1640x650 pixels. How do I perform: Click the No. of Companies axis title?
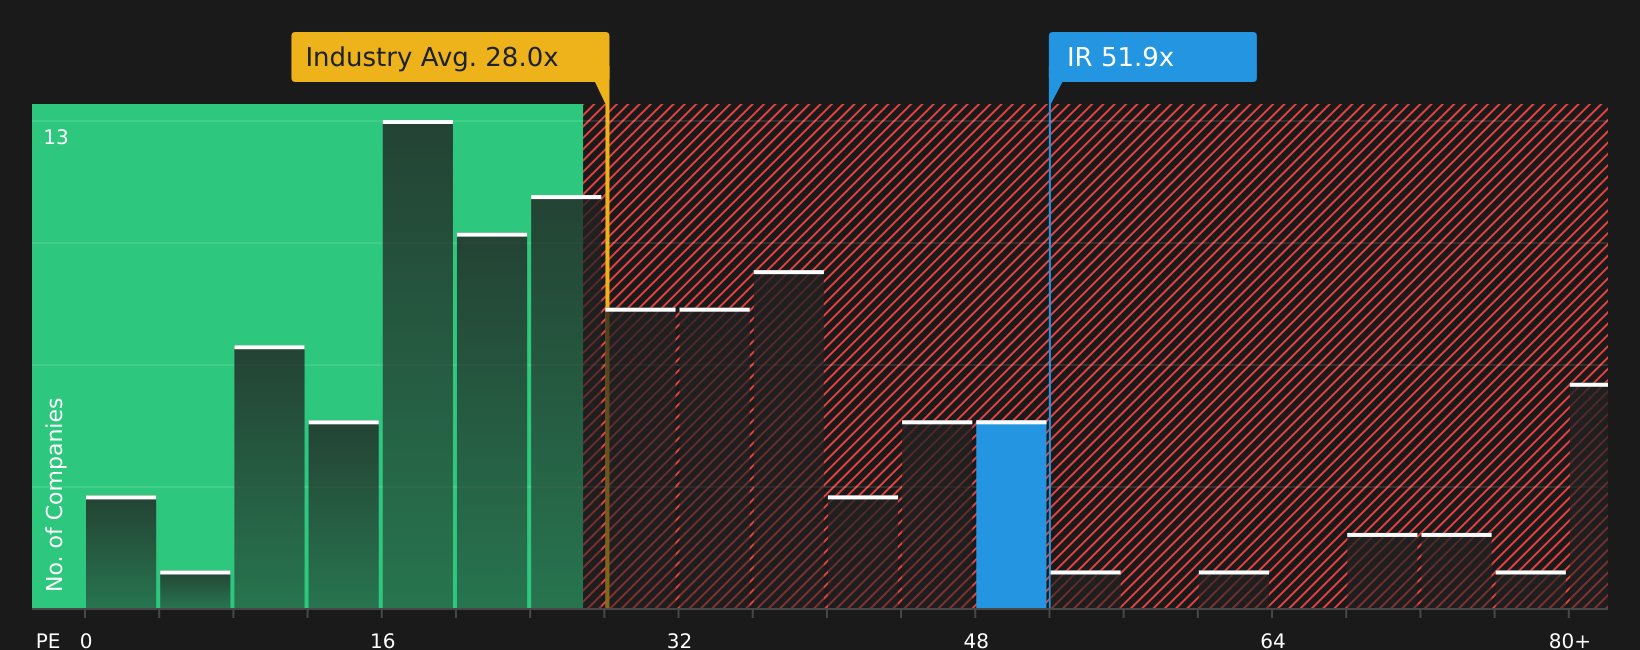point(55,494)
